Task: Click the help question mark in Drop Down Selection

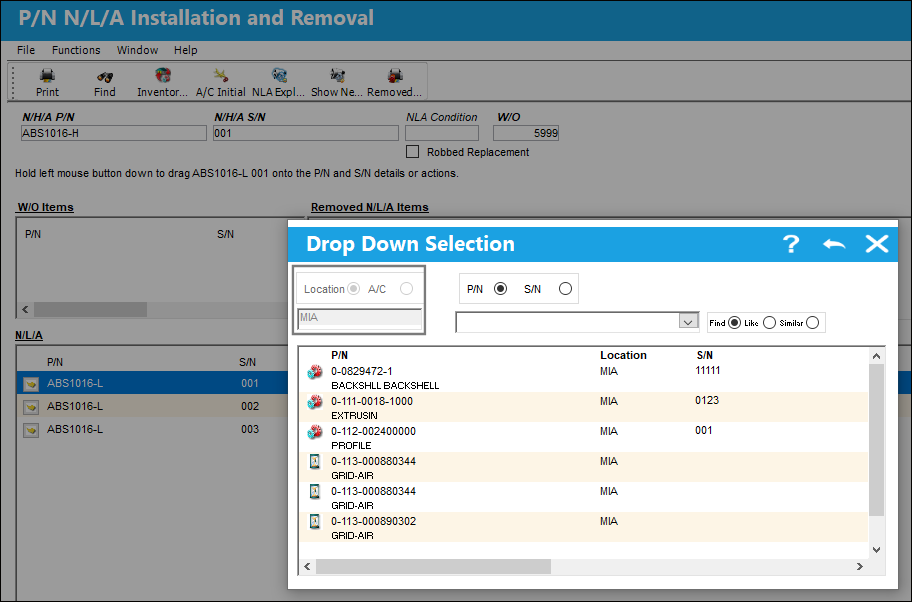Action: click(791, 244)
